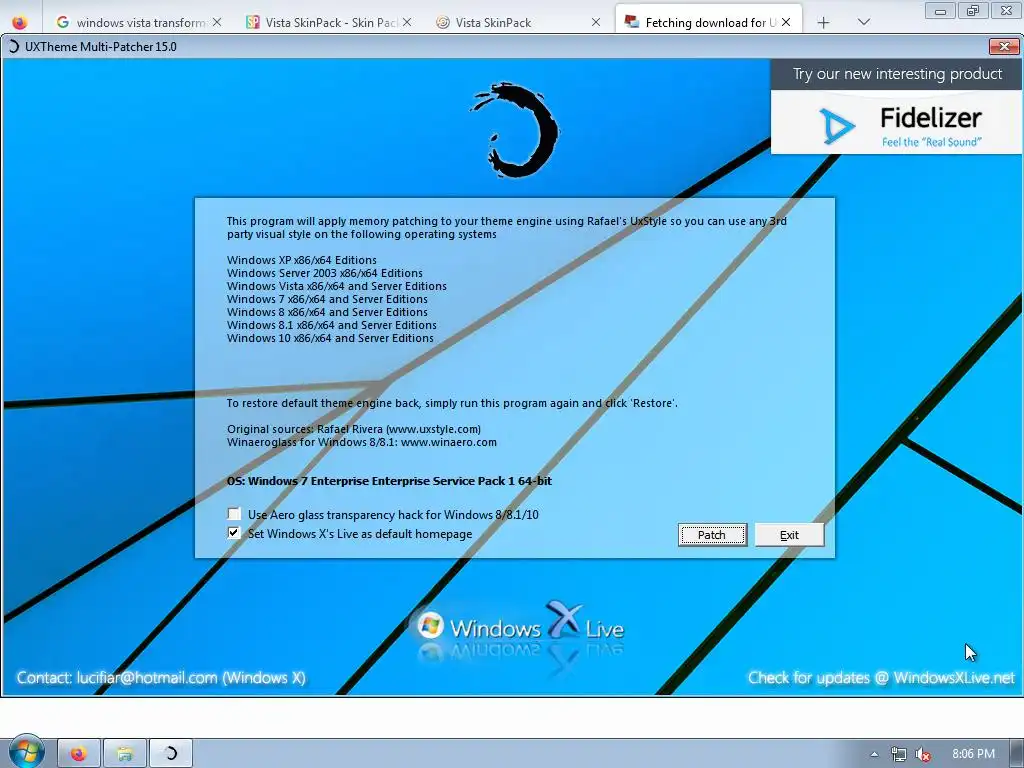1024x768 pixels.
Task: Minimize the Firefox browser window
Action: [x=941, y=10]
